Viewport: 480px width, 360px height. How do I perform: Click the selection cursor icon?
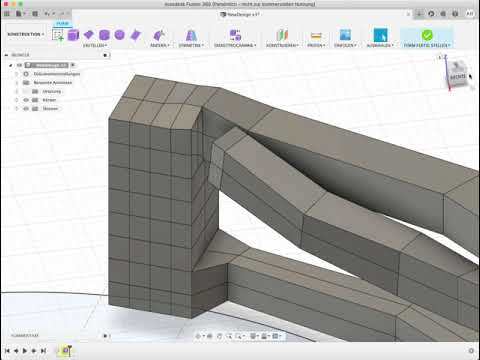point(380,35)
